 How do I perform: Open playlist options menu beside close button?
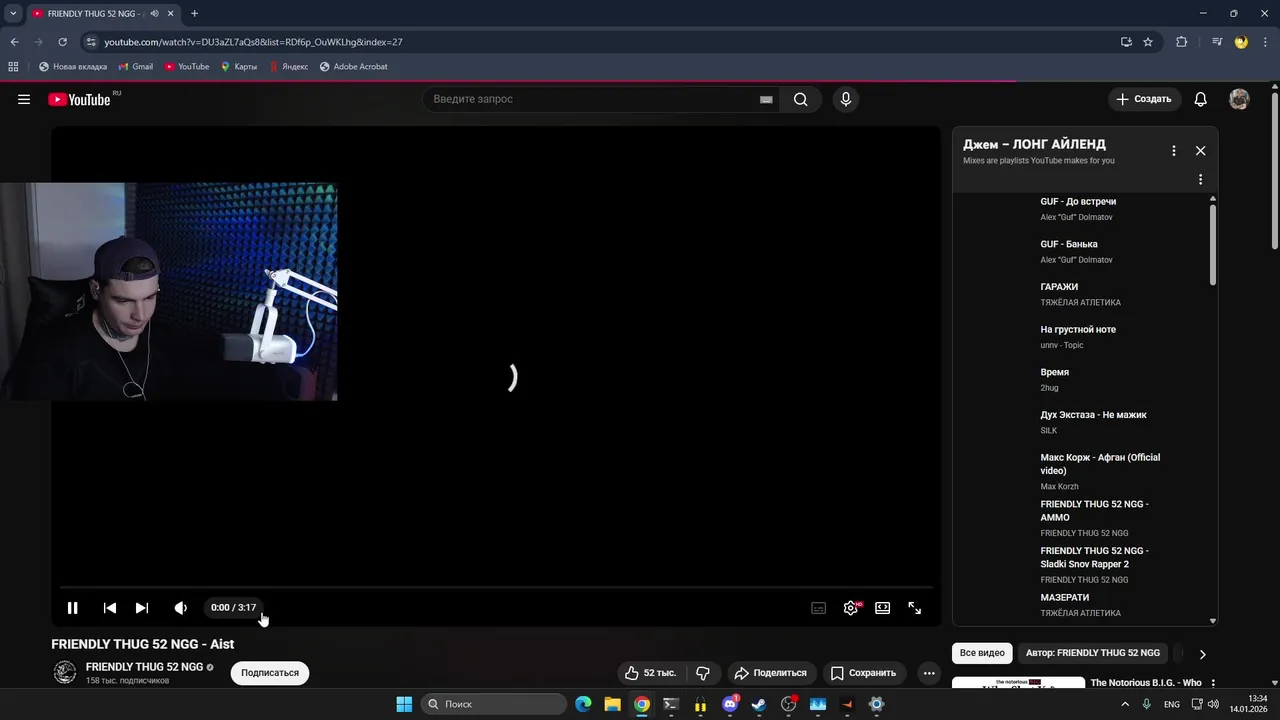click(1174, 151)
